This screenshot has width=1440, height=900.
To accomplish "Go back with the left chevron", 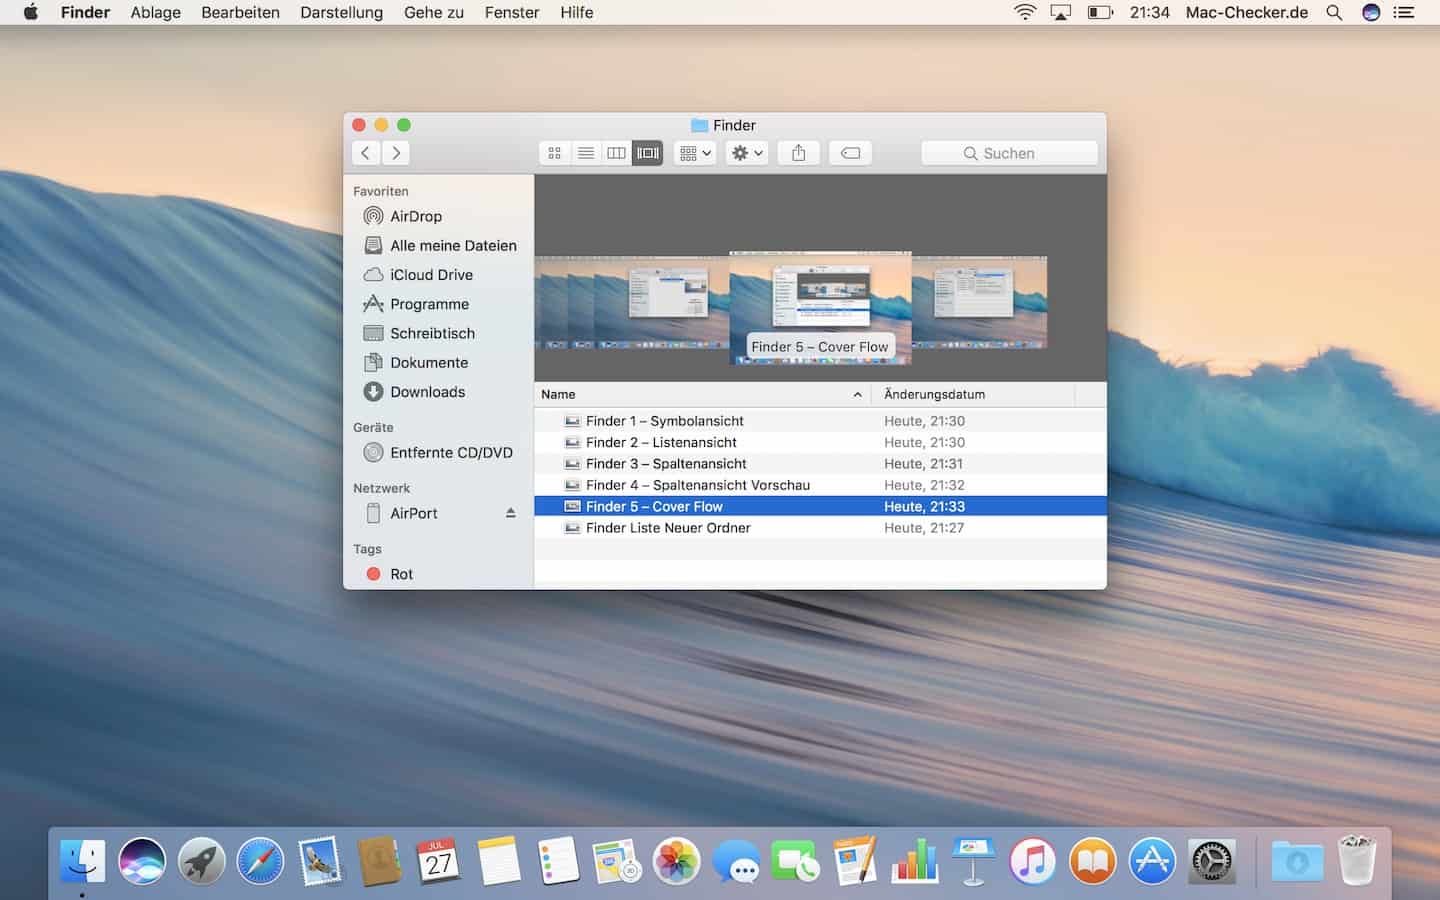I will click(x=366, y=153).
